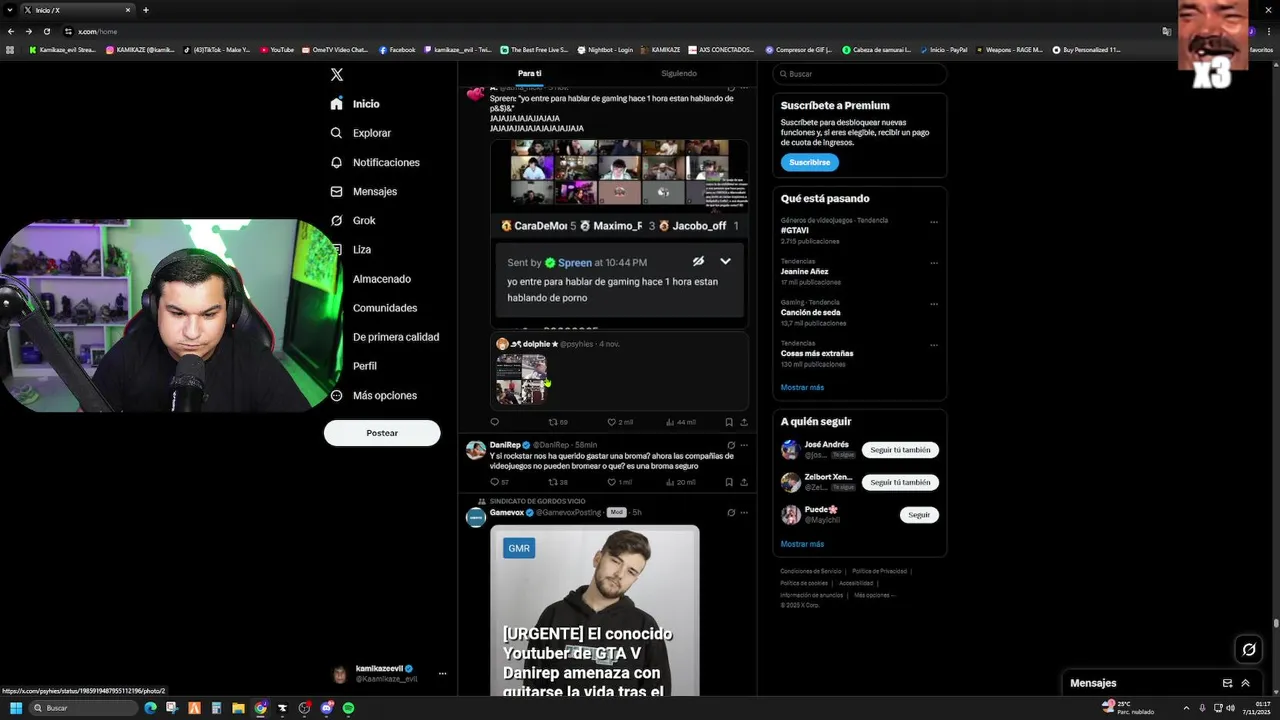Screen dimensions: 1280x720
Task: View DaniRep post stats 20 mil
Action: pyautogui.click(x=680, y=482)
